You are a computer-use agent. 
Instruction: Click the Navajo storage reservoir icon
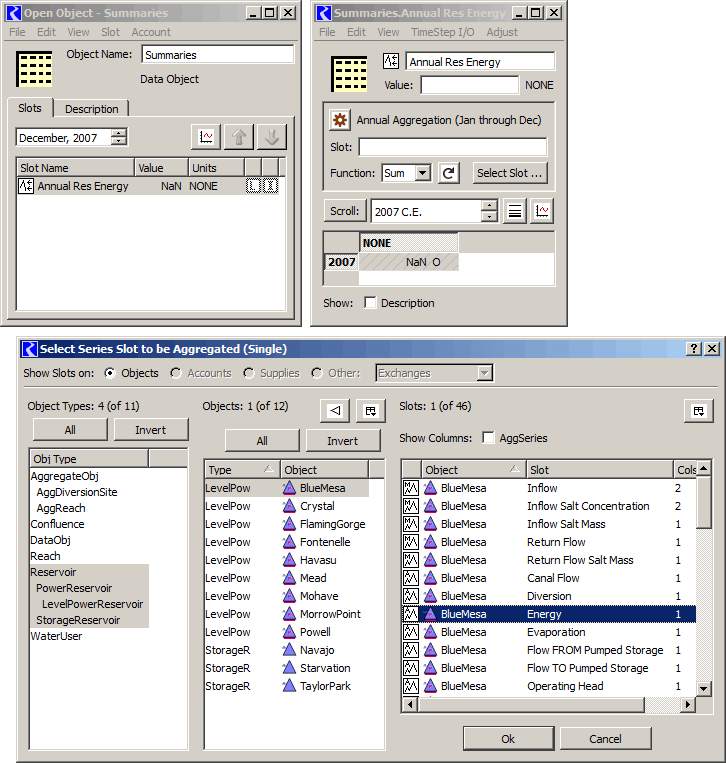289,650
